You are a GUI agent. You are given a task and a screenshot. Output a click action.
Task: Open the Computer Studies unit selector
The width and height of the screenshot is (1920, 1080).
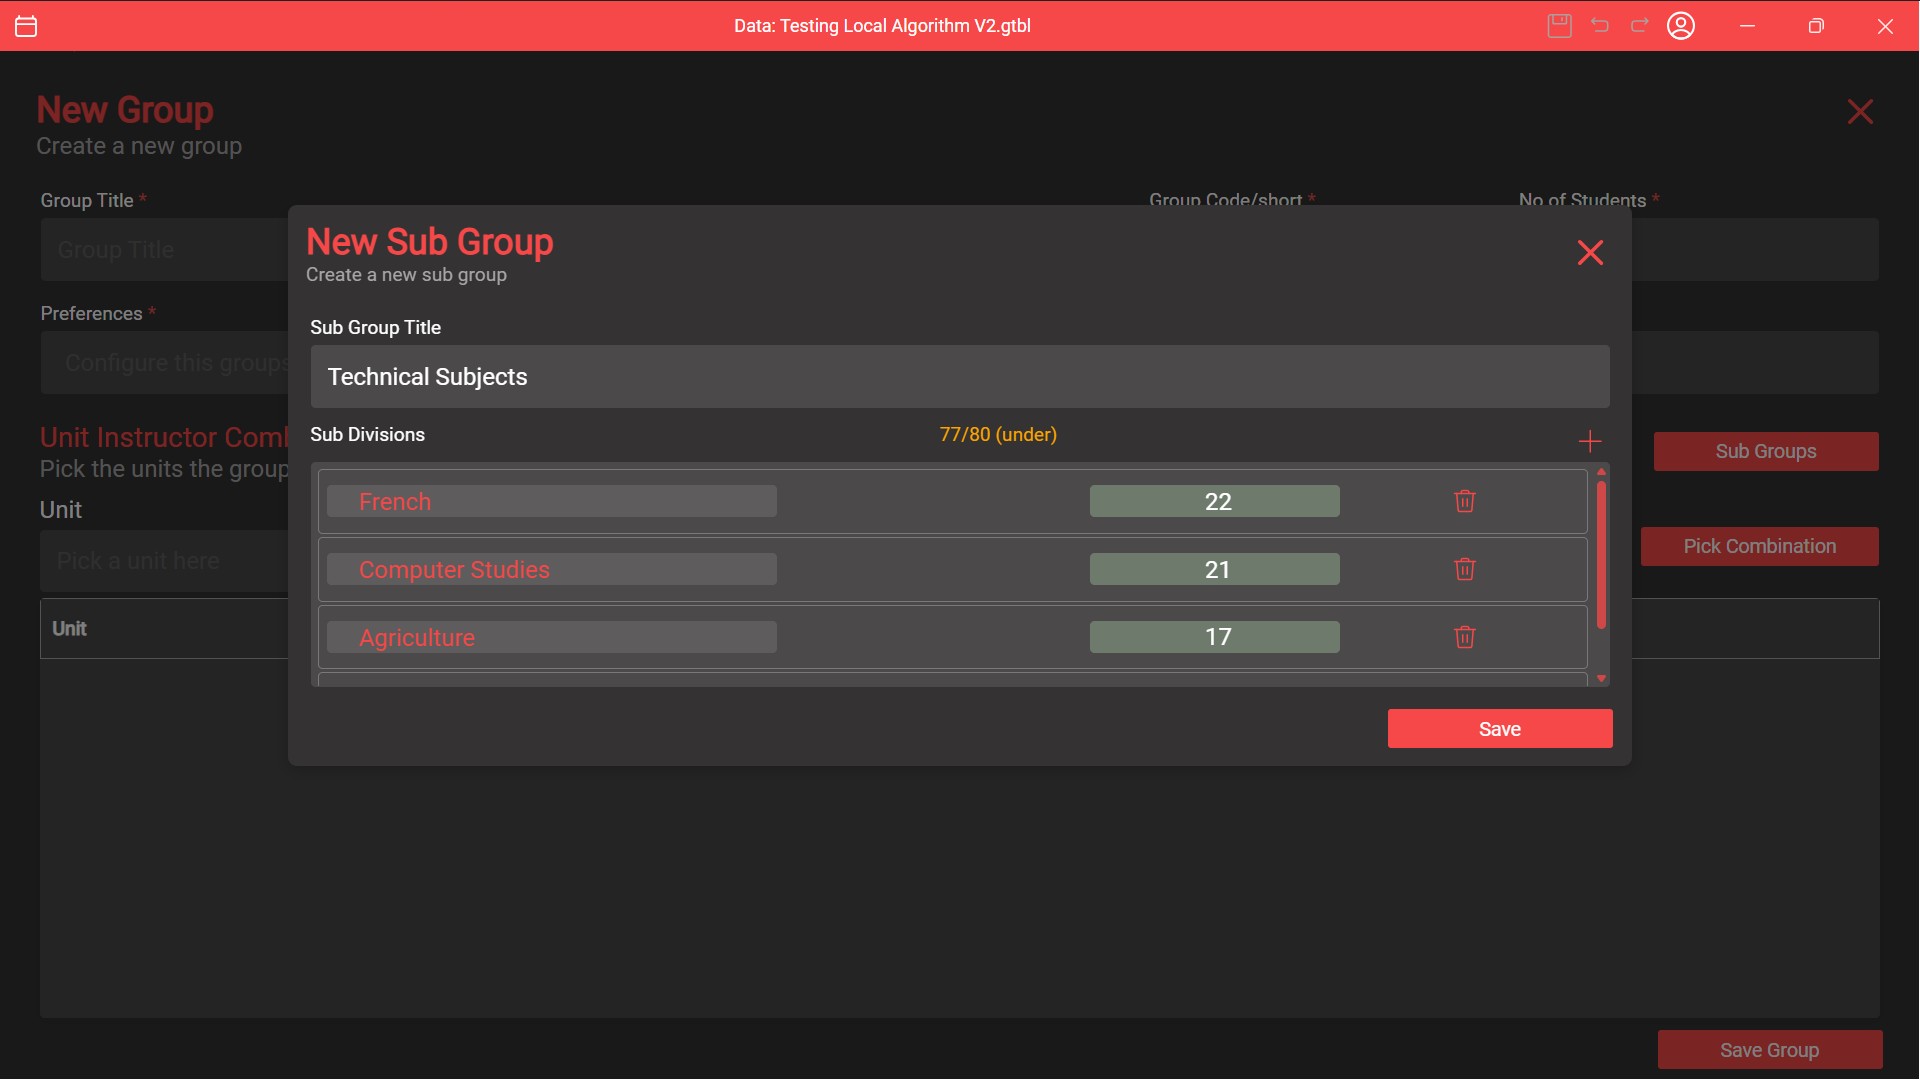551,569
